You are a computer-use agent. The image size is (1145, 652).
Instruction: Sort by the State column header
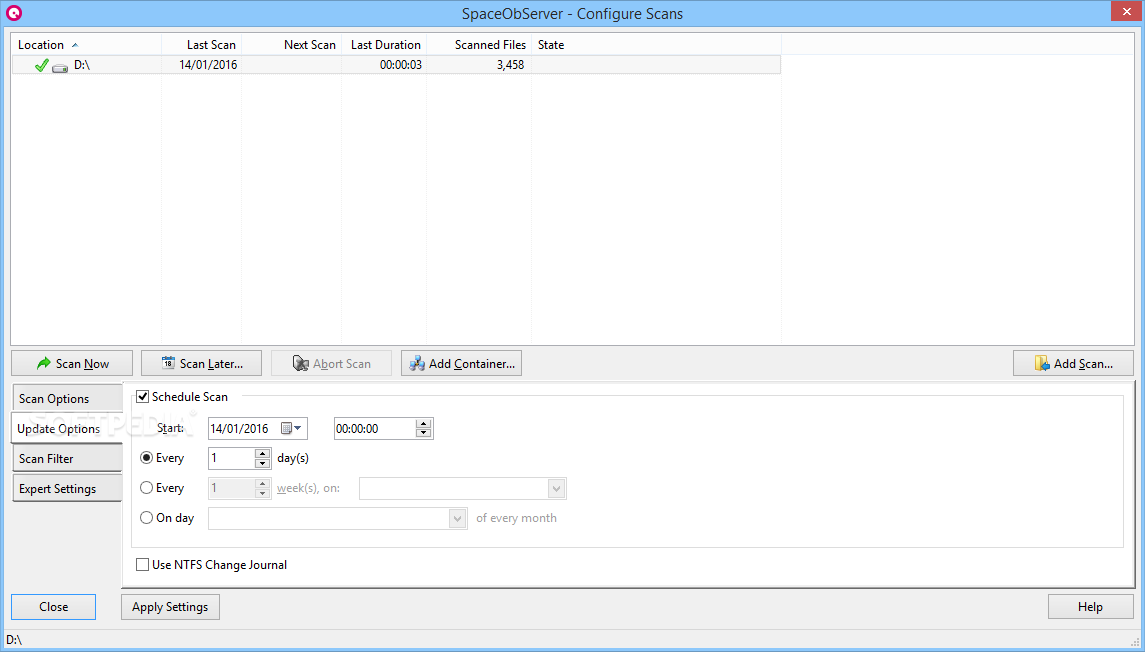(656, 45)
